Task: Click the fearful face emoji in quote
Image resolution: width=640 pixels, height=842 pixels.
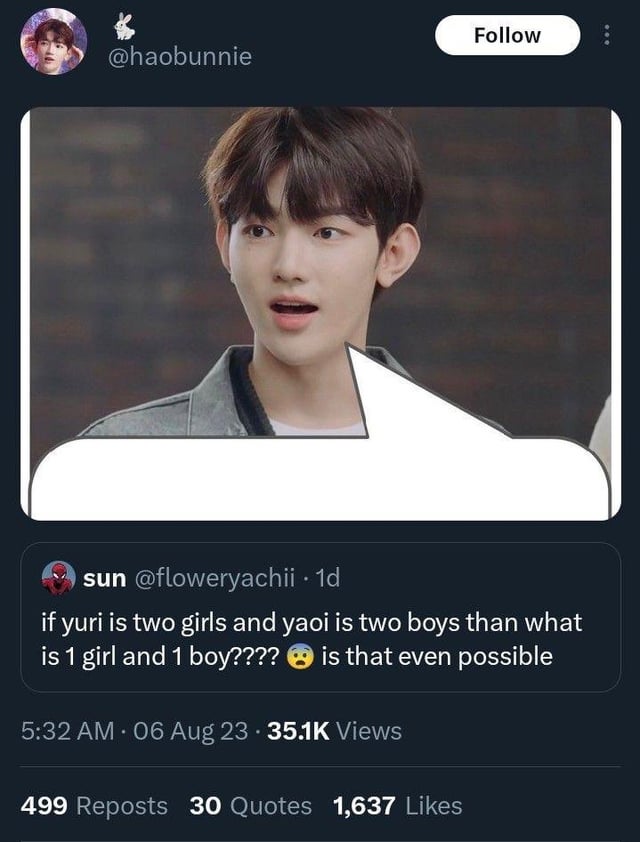Action: (x=300, y=657)
